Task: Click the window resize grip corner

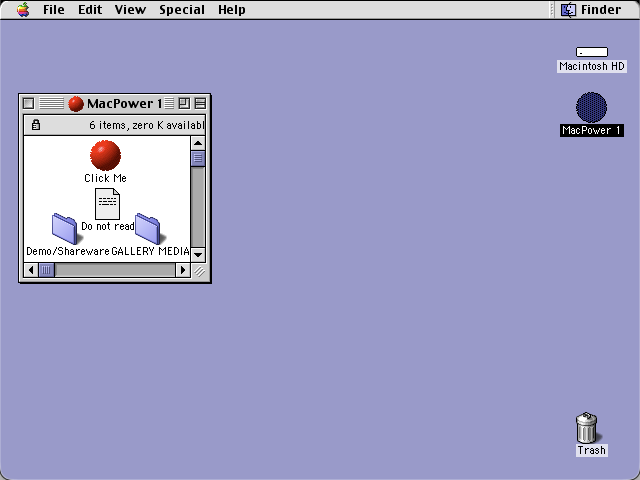Action: tap(199, 271)
